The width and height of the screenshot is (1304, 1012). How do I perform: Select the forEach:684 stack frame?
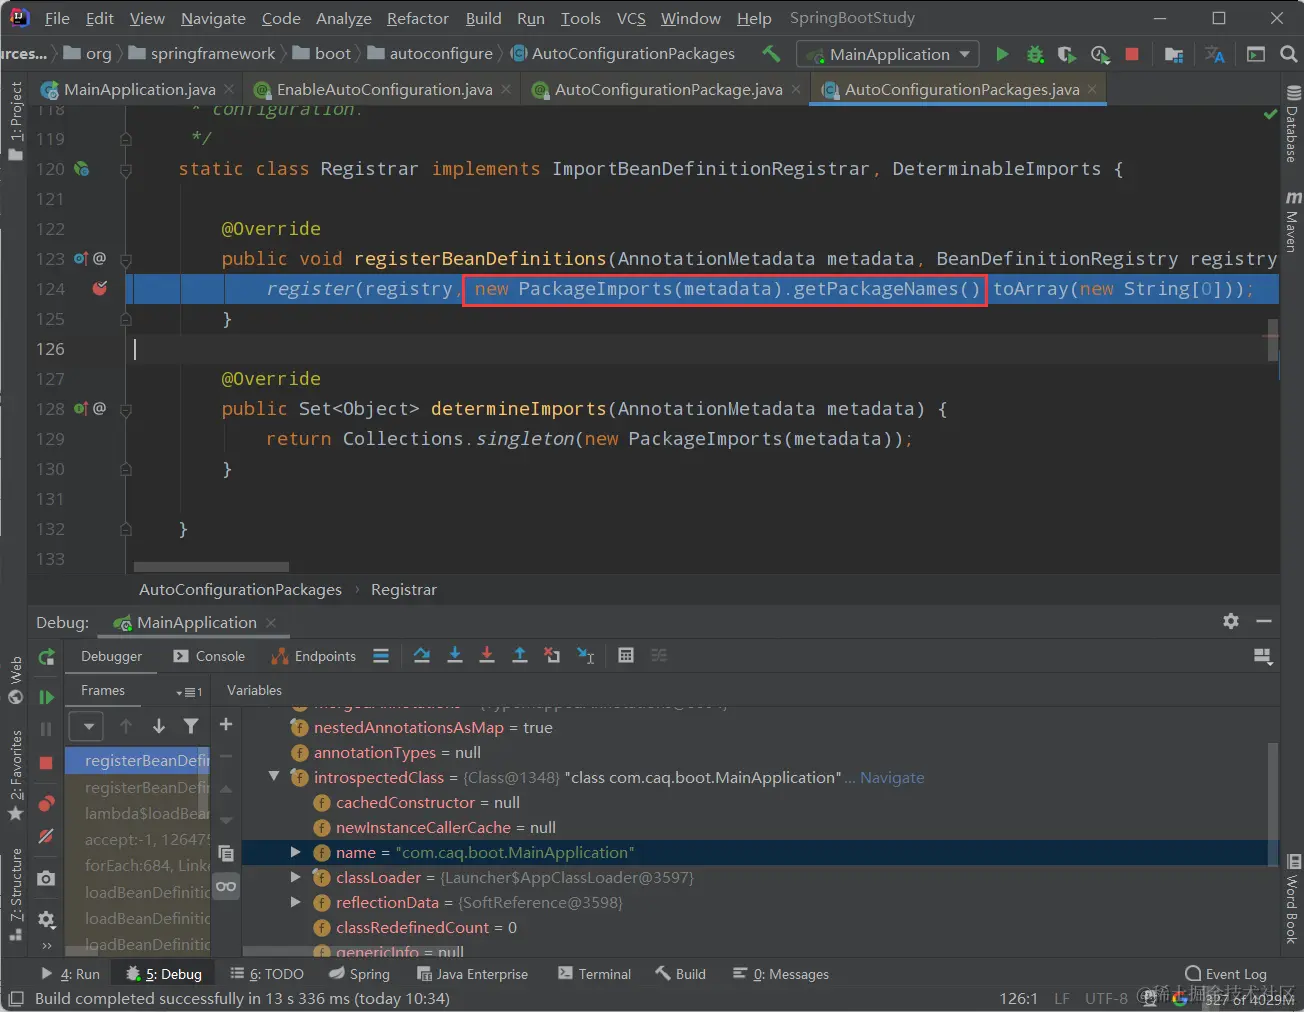tap(147, 865)
